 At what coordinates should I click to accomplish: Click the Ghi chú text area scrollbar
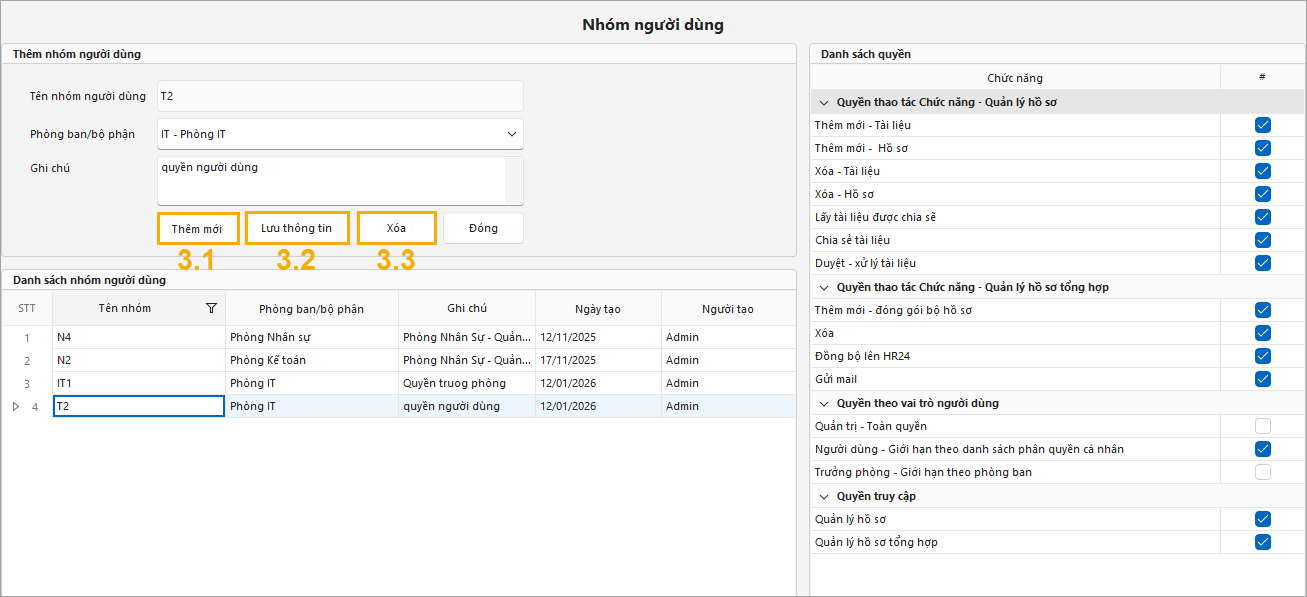click(x=514, y=181)
